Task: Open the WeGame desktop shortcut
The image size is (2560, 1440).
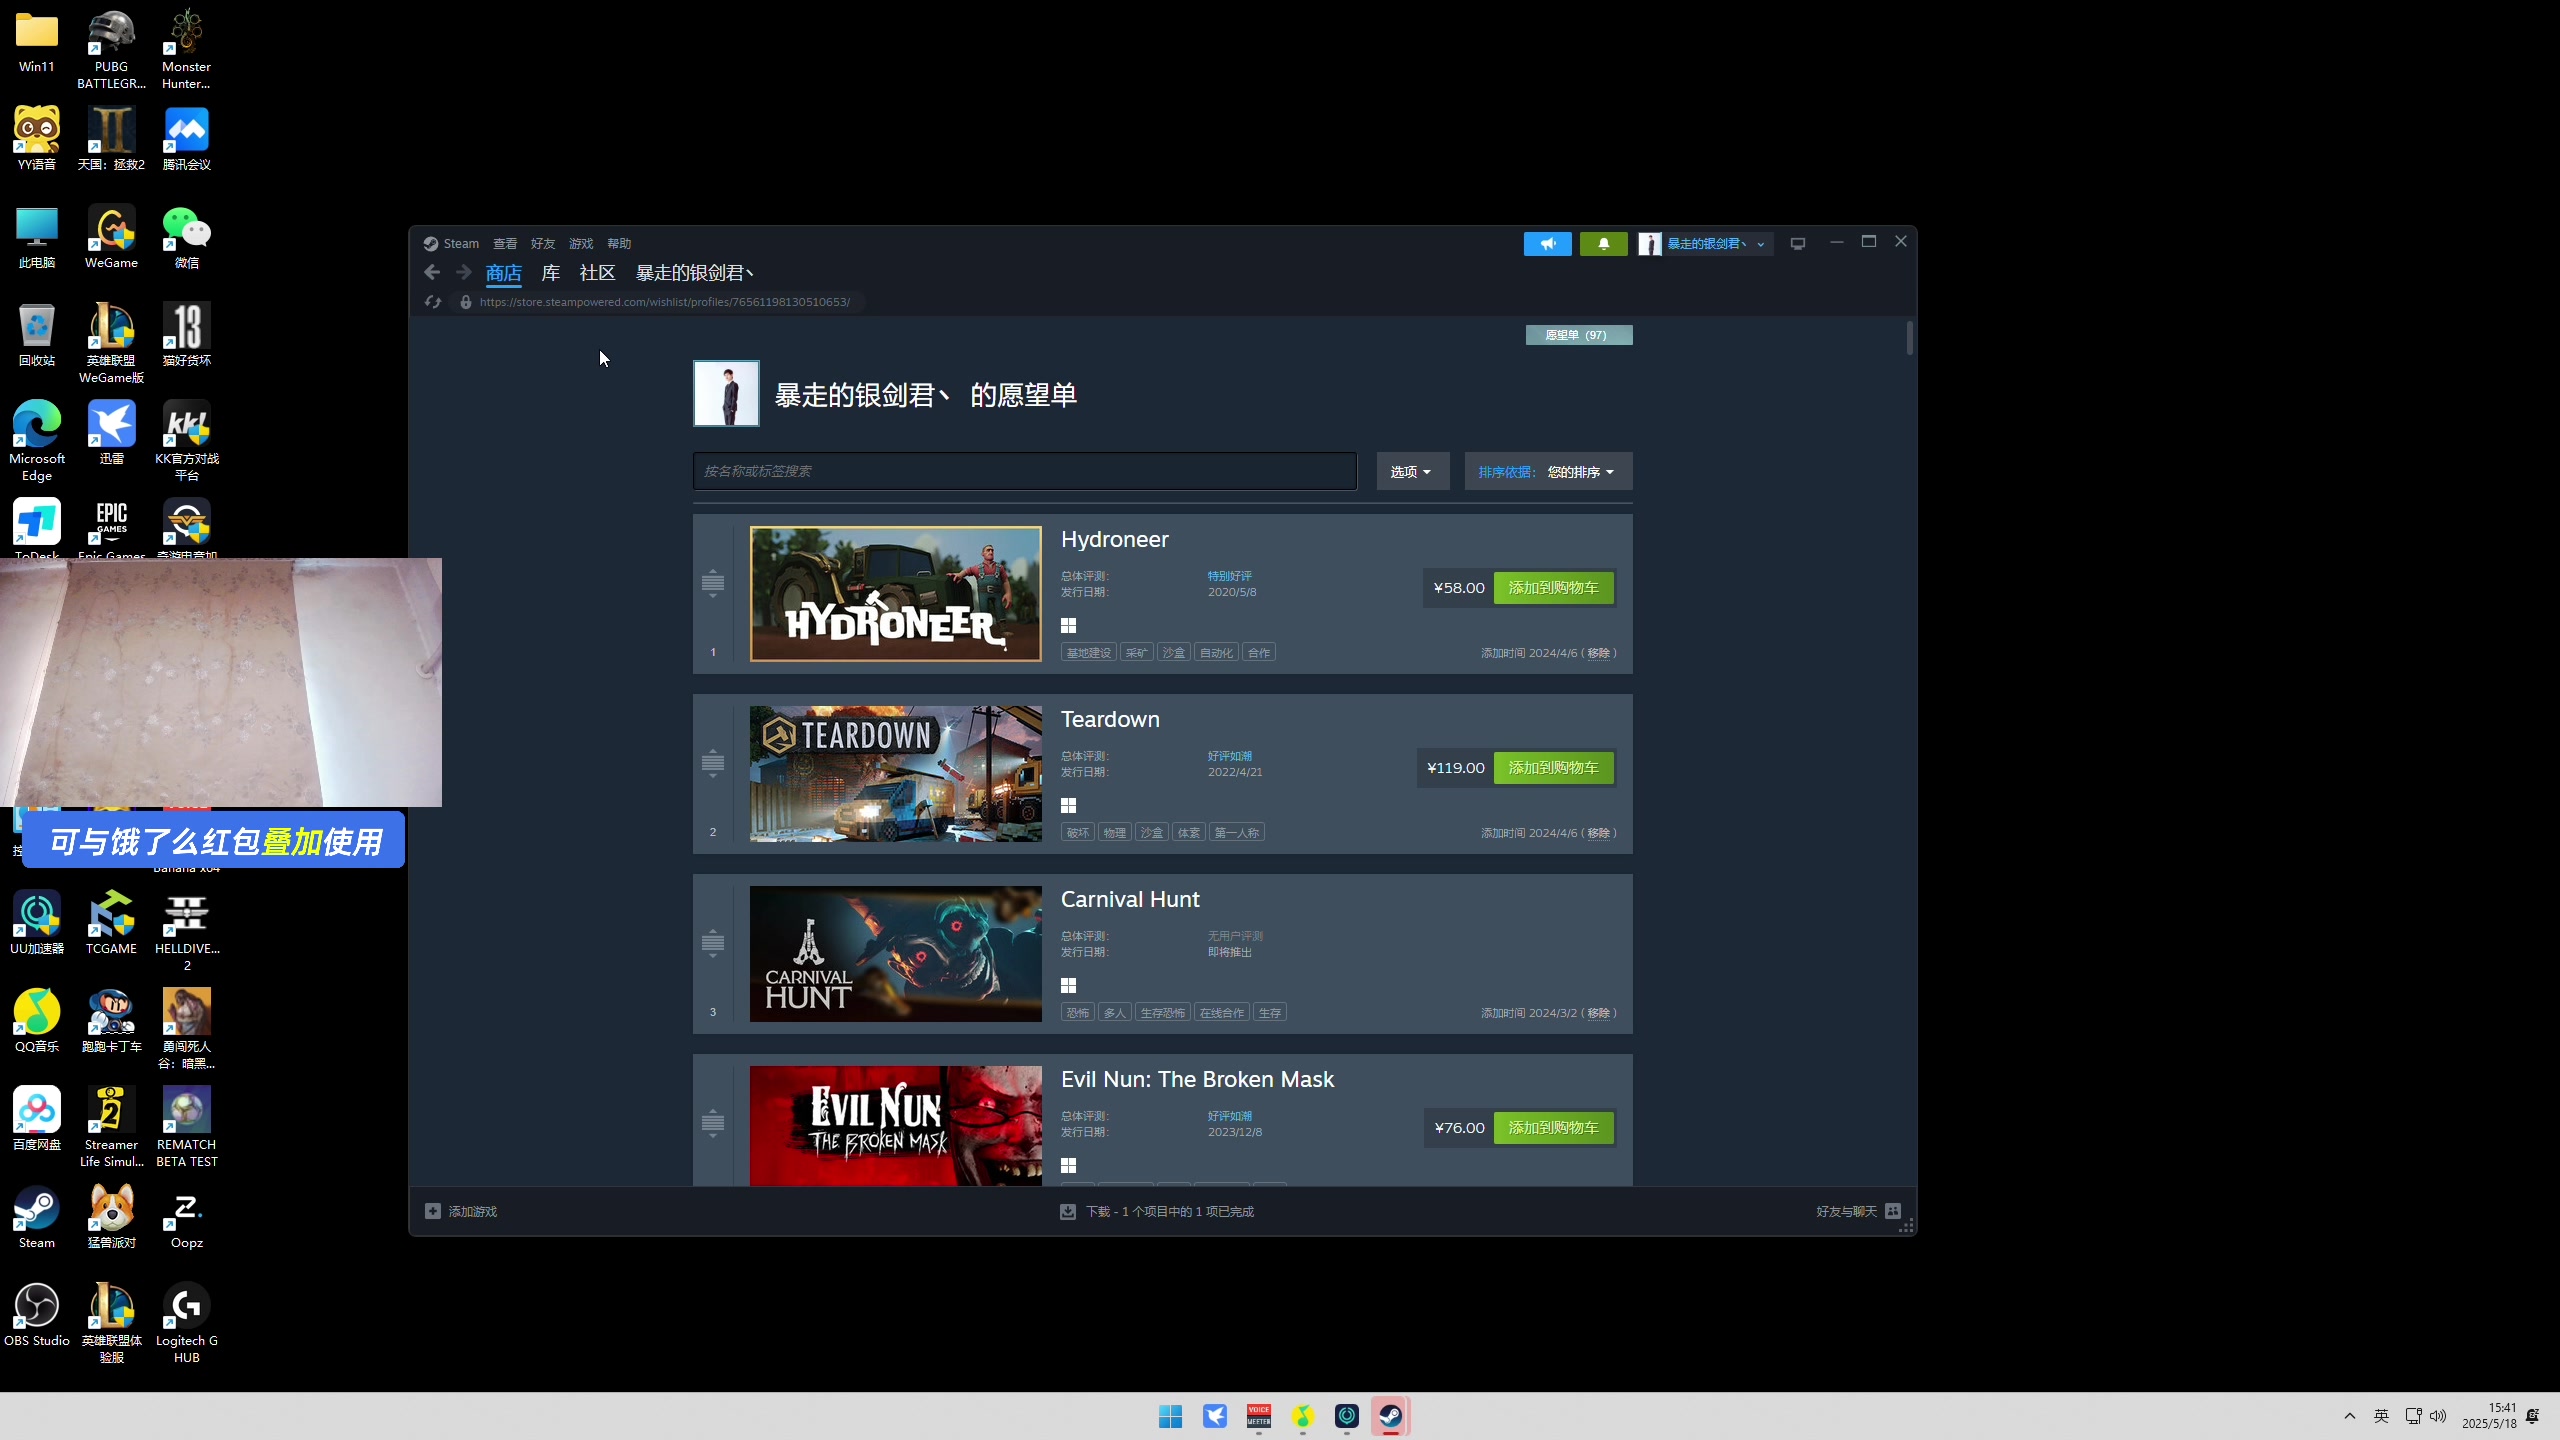Action: pyautogui.click(x=112, y=238)
